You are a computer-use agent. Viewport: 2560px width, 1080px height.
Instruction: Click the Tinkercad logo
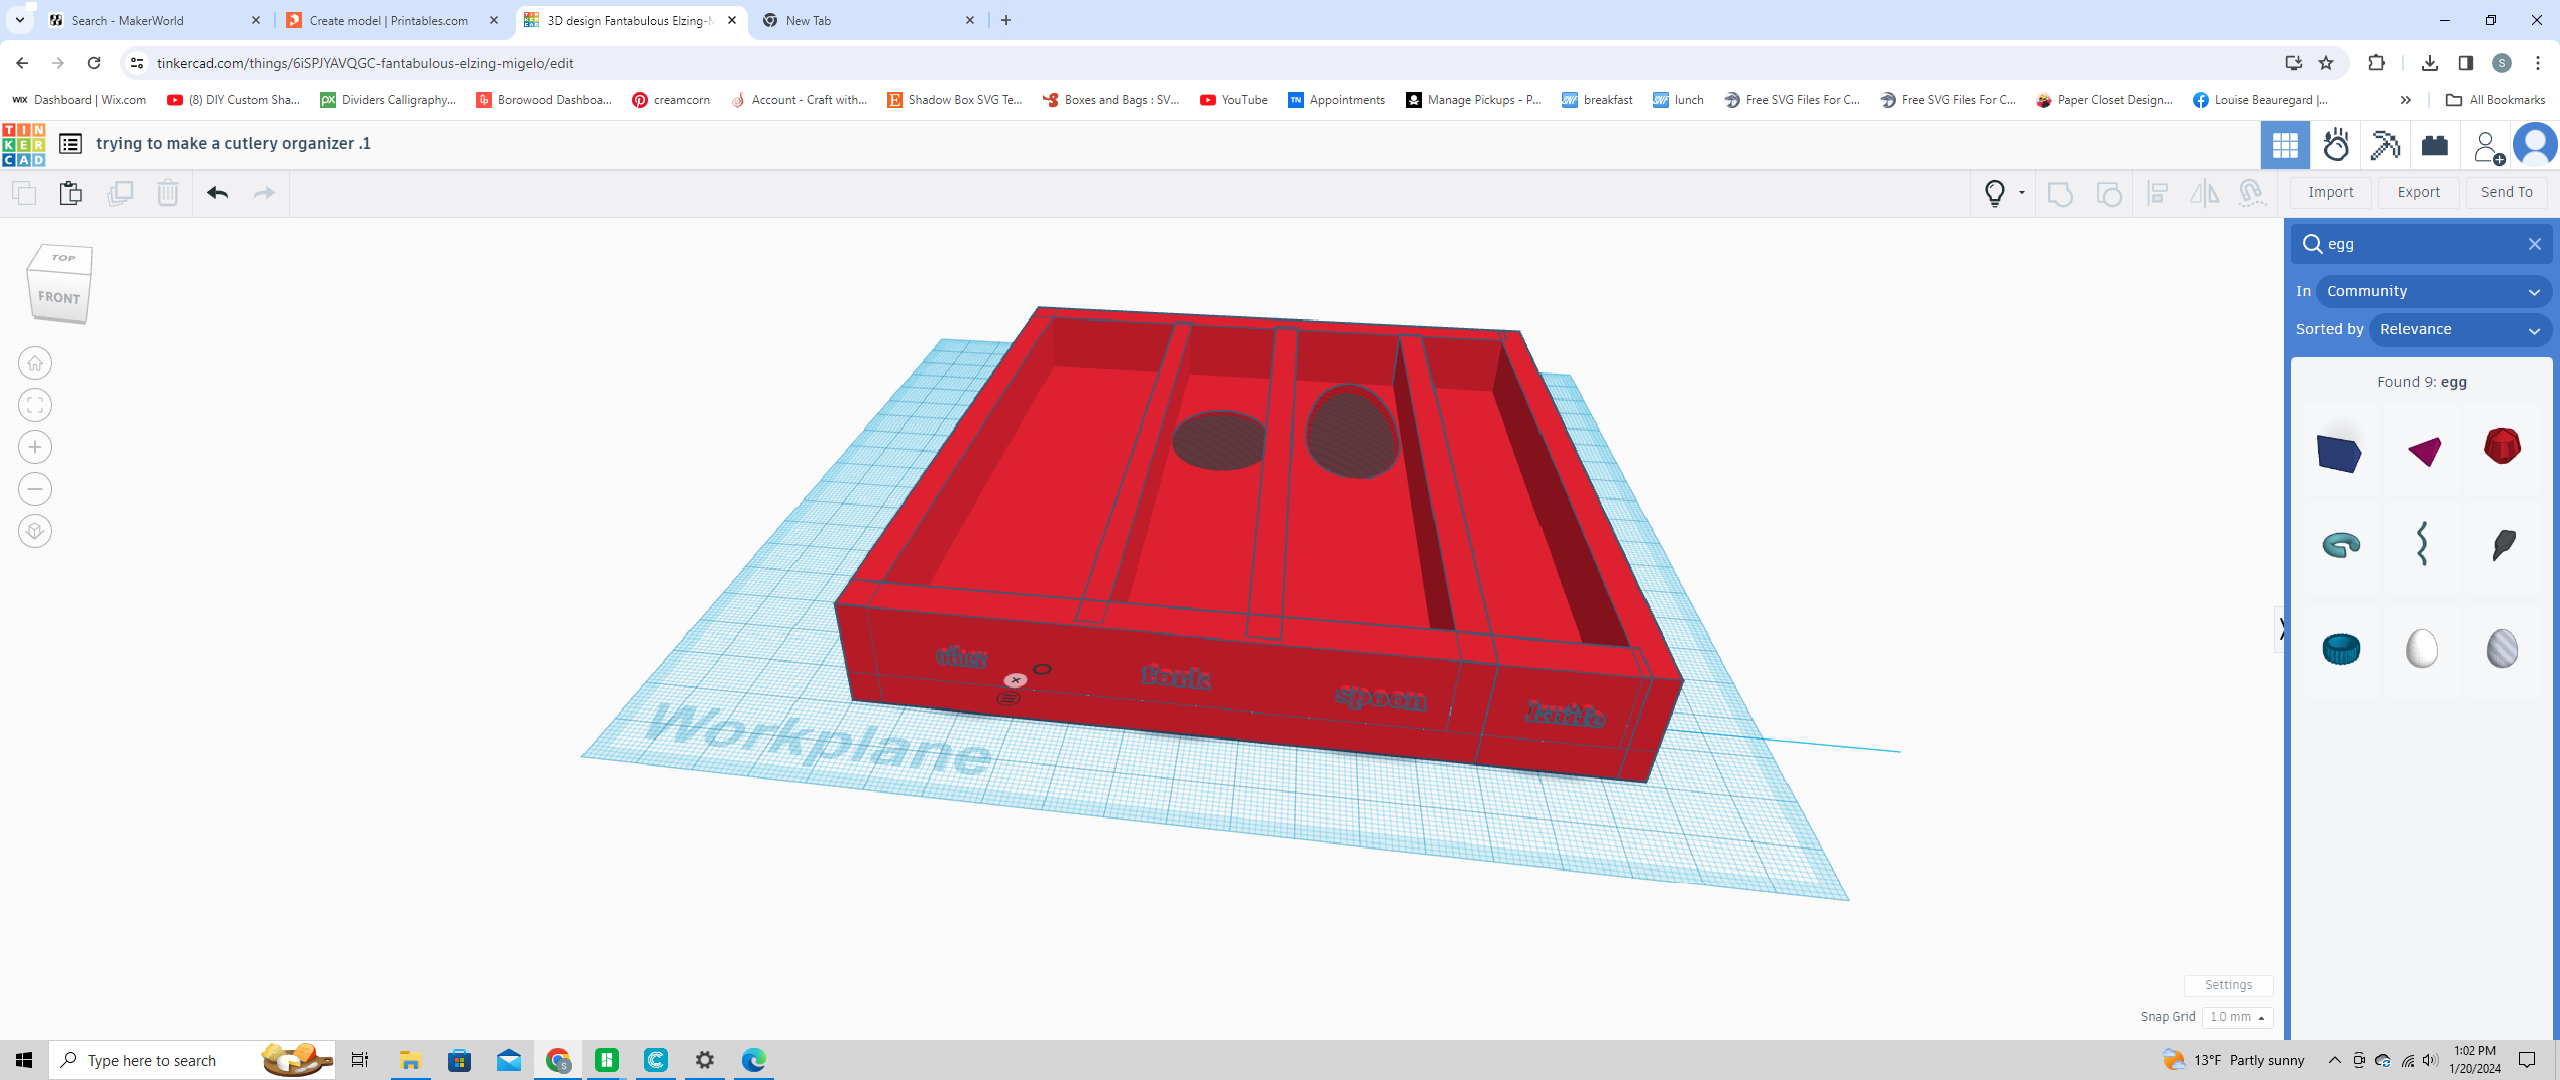[x=24, y=145]
